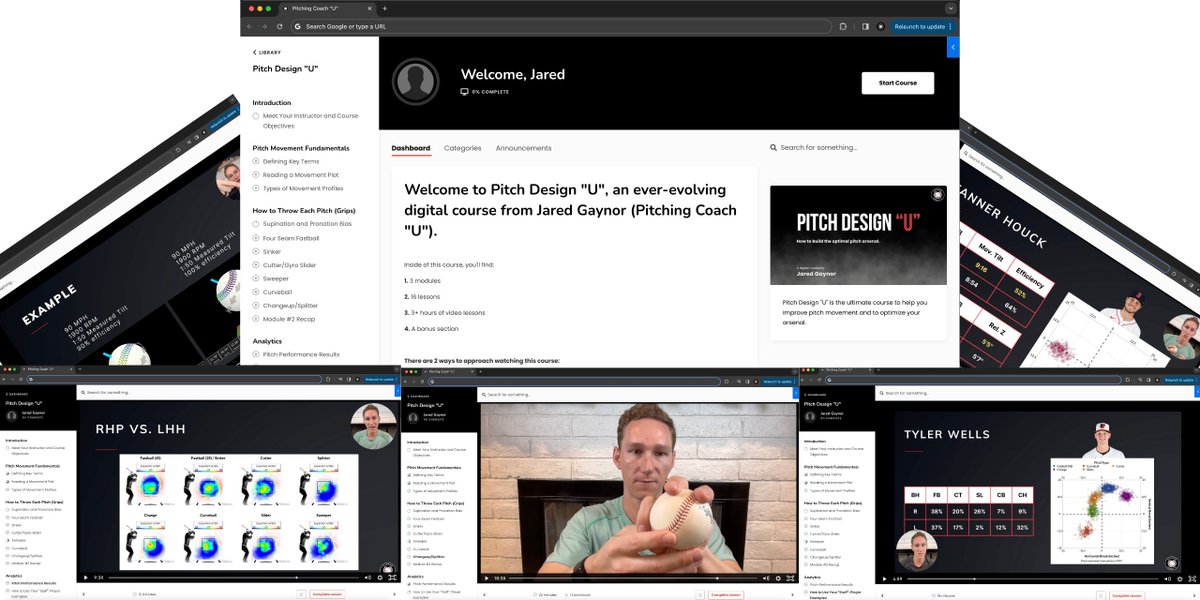Open Curveball lesson in main sidebar
Image resolution: width=1200 pixels, height=600 pixels.
279,292
